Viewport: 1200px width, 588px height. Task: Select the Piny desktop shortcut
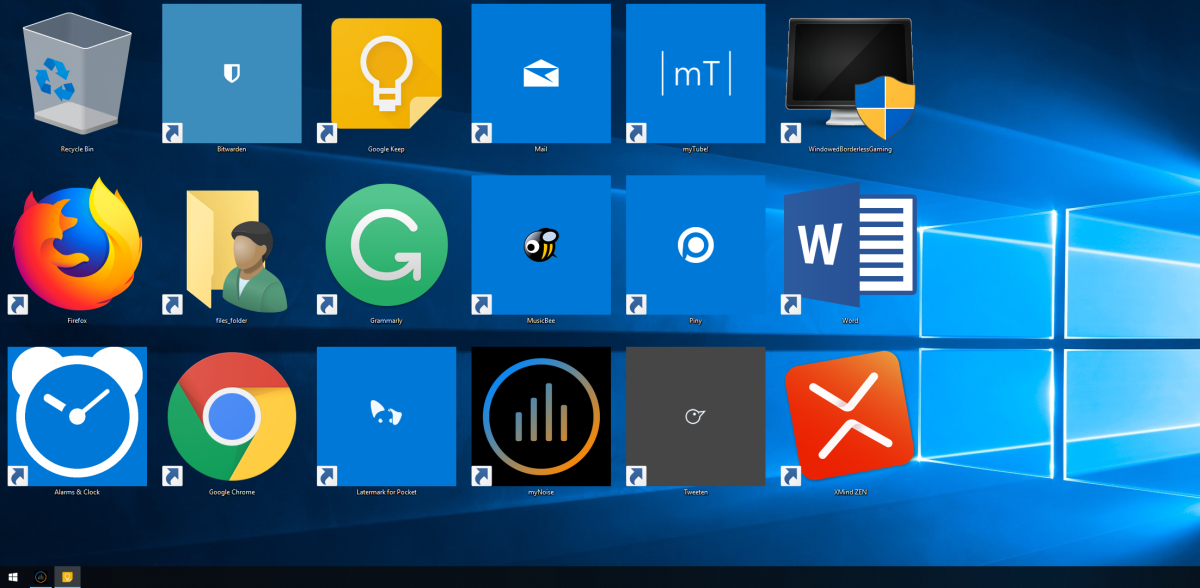click(x=695, y=245)
